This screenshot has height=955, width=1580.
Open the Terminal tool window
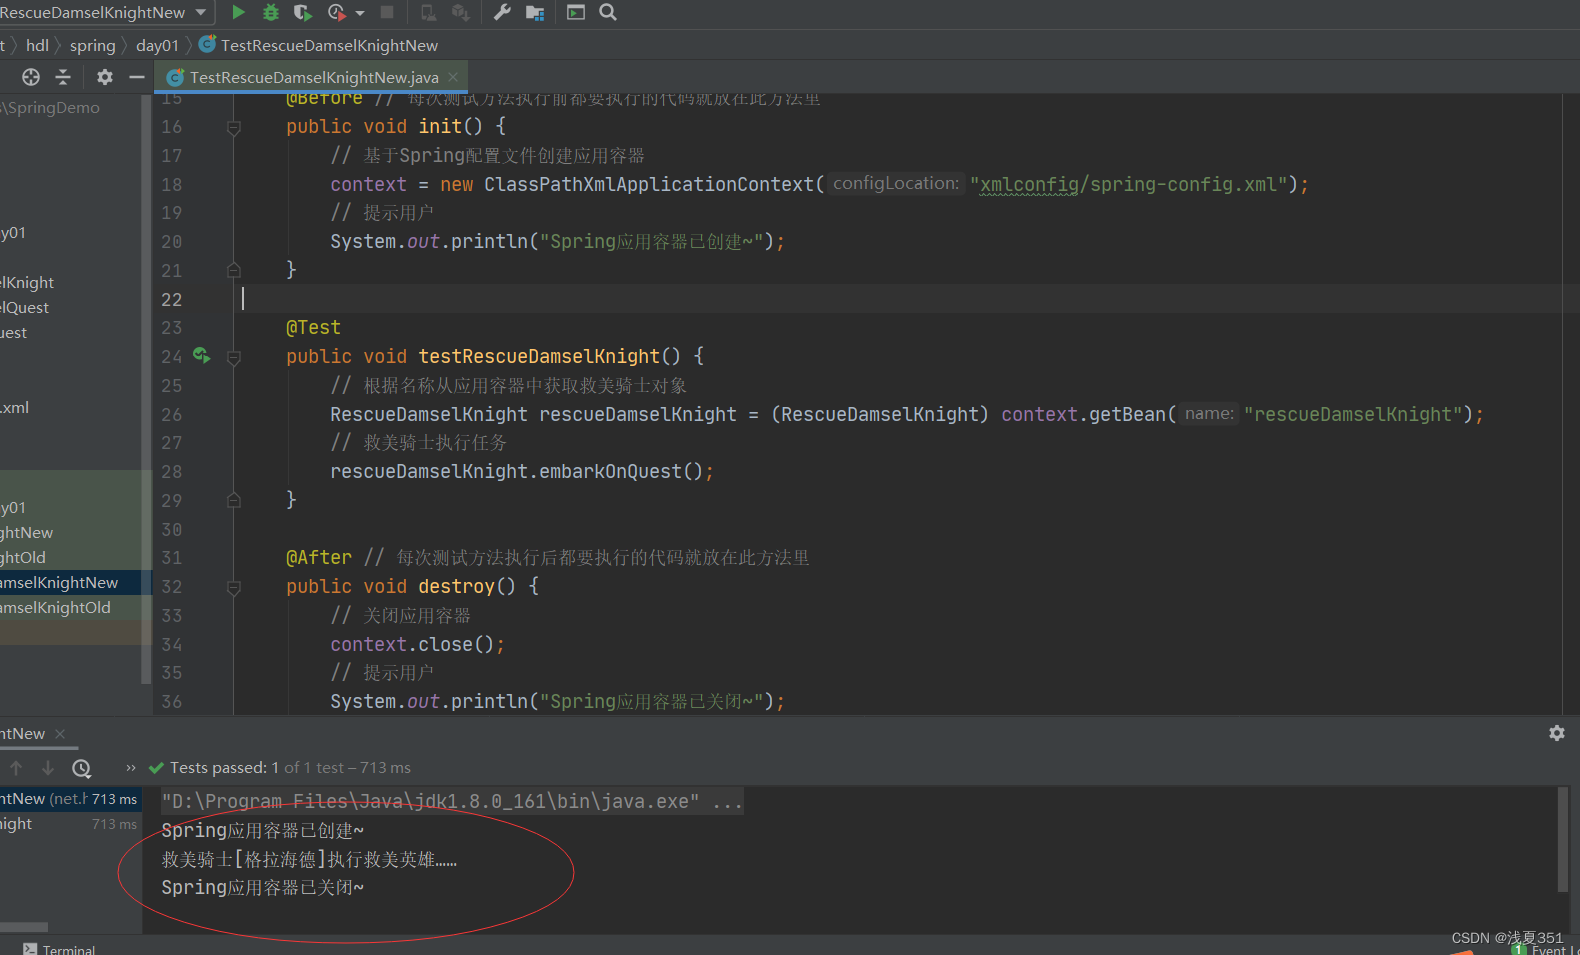pyautogui.click(x=59, y=948)
